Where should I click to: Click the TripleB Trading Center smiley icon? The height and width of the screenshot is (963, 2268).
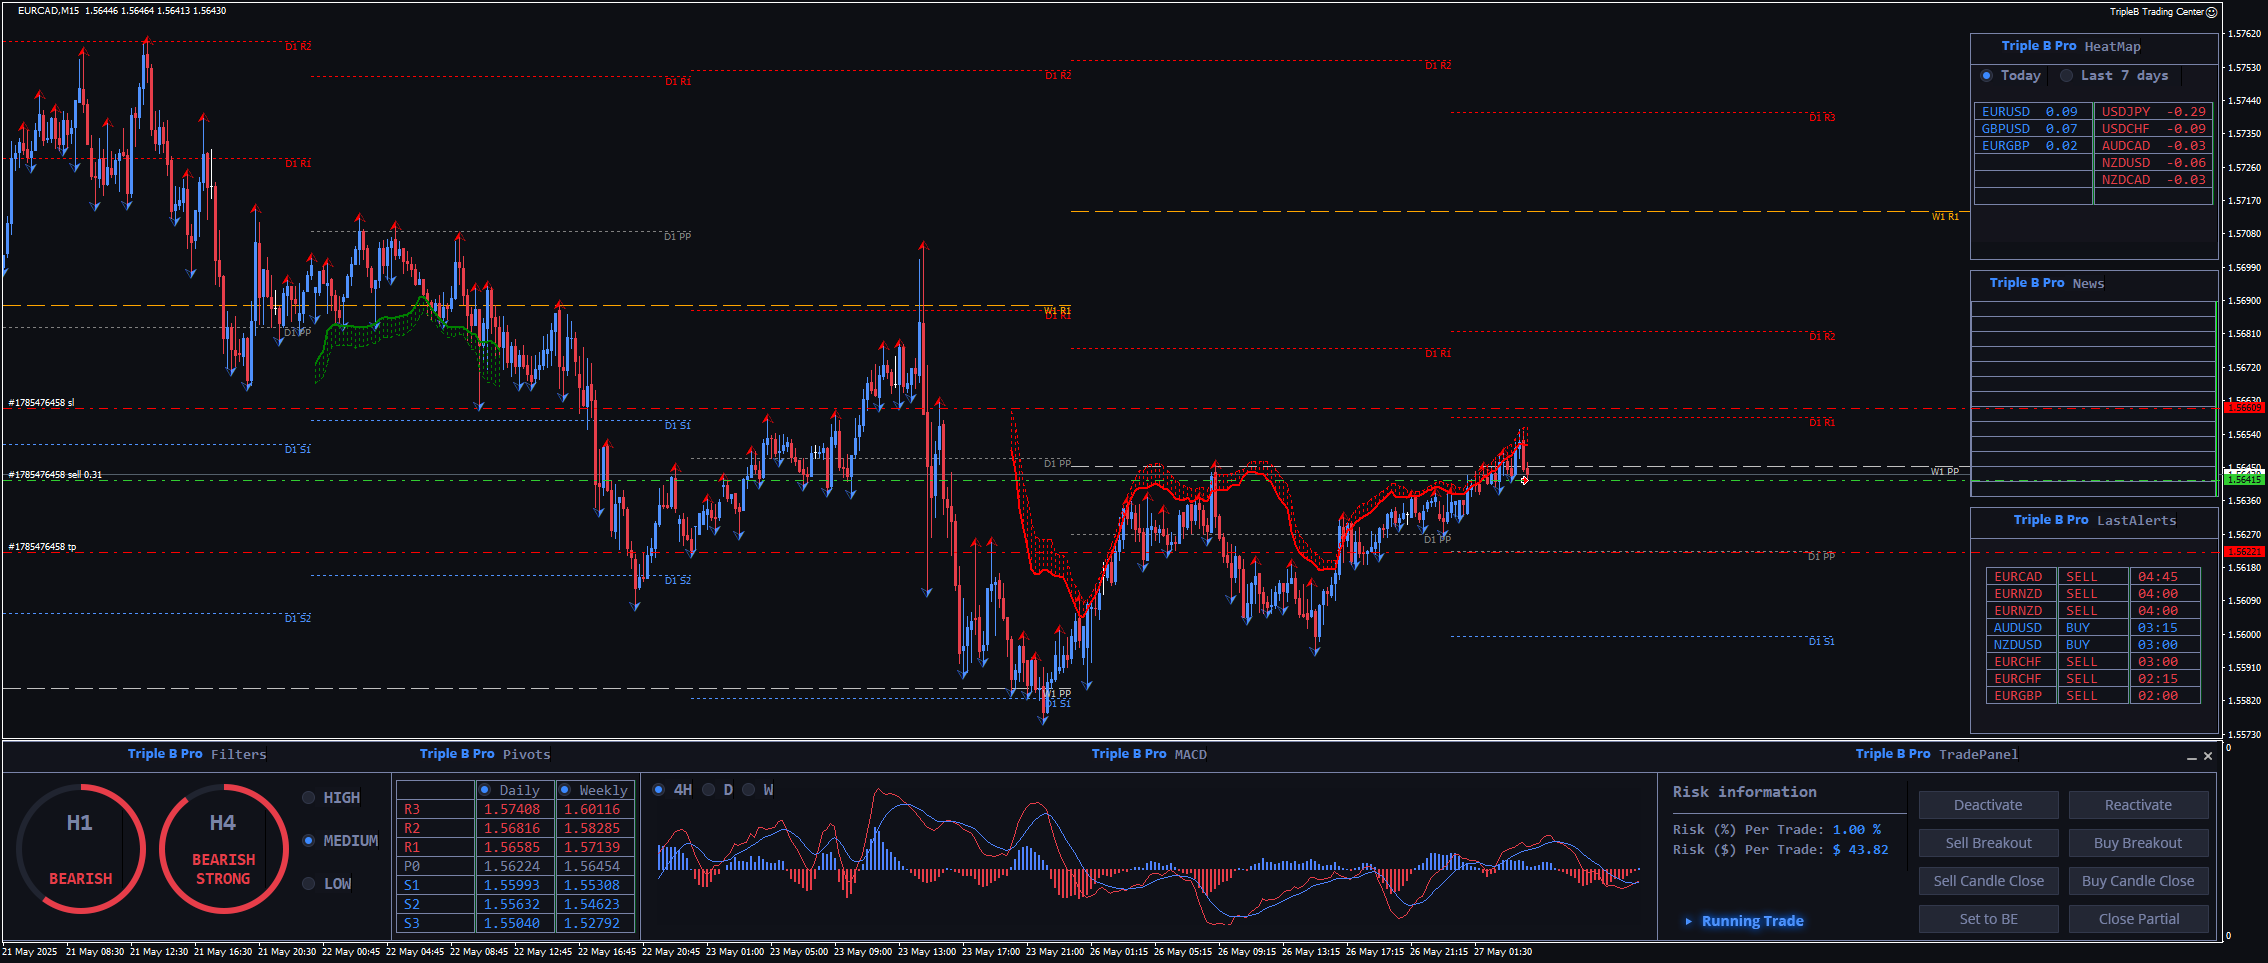tap(2211, 12)
